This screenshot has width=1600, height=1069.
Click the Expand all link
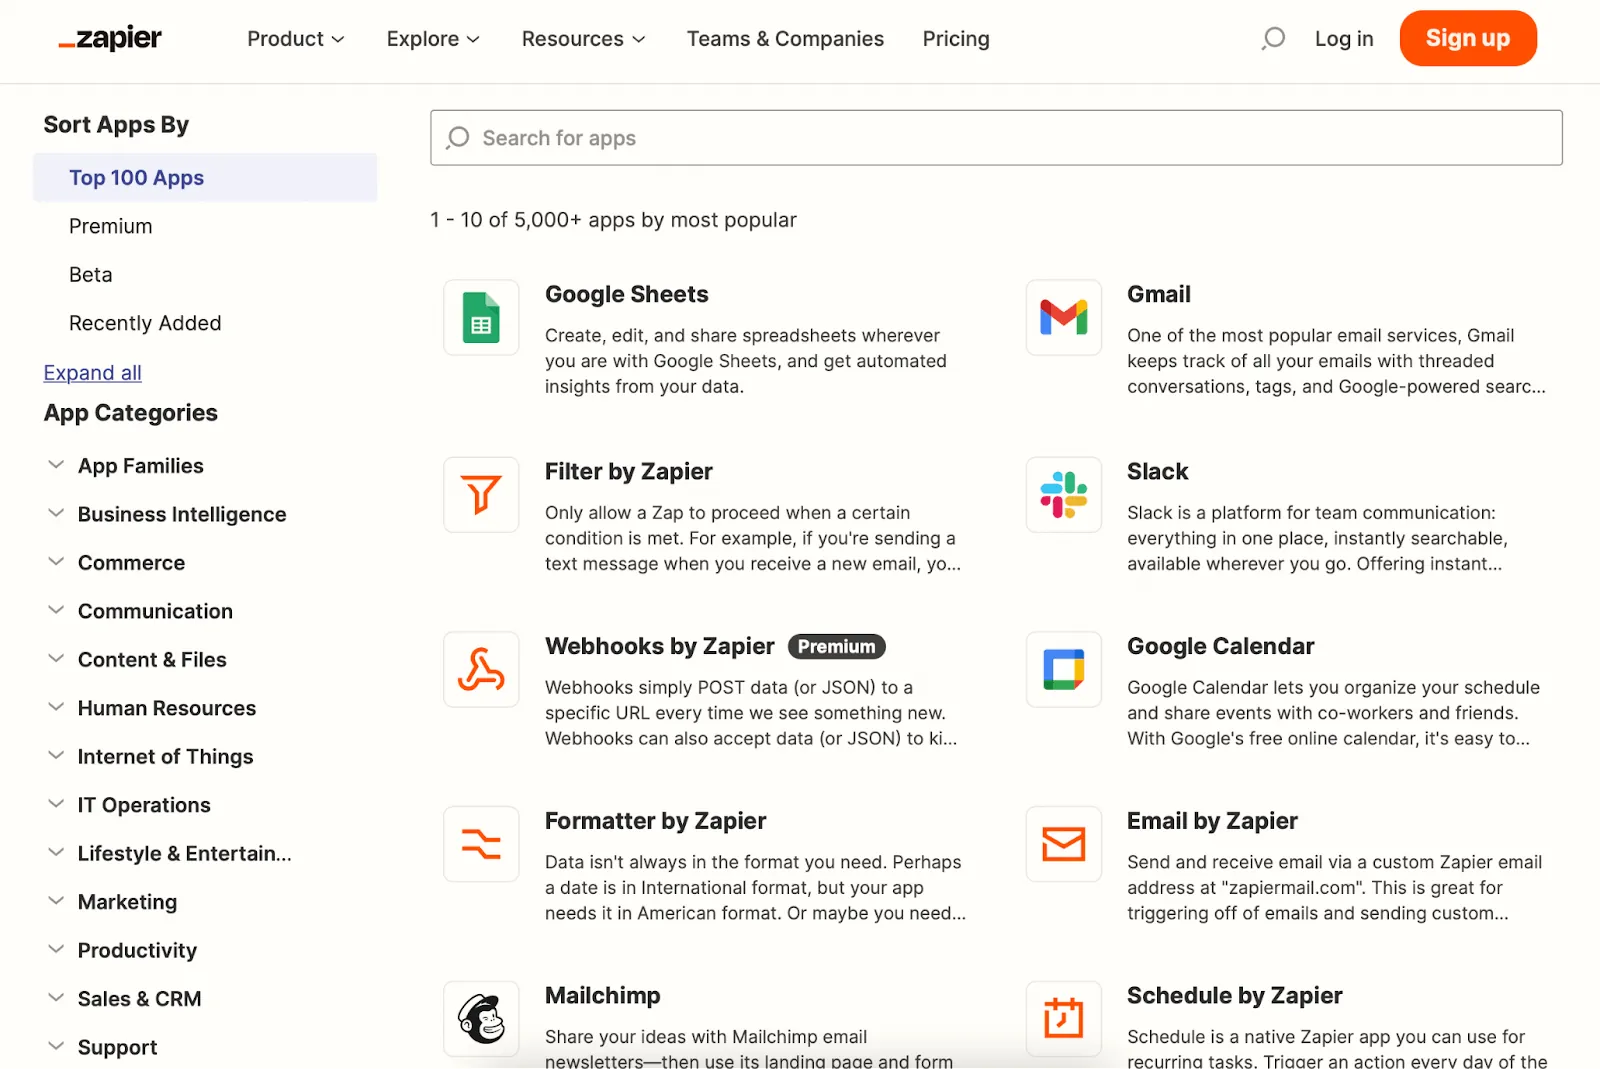click(92, 372)
